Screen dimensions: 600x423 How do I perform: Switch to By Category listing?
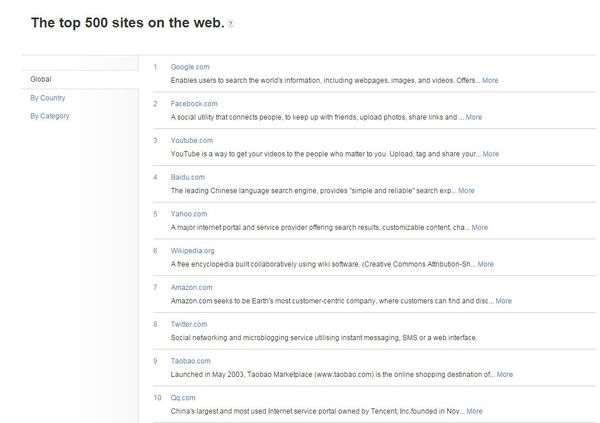[50, 116]
